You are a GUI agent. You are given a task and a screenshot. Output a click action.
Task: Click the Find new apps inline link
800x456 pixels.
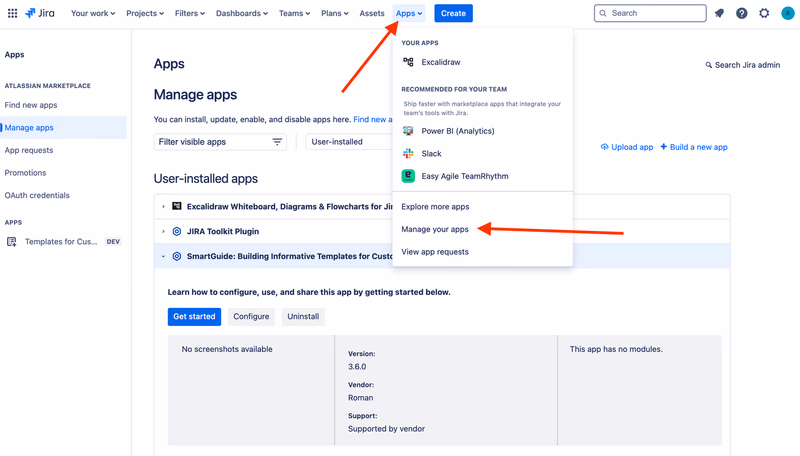point(373,119)
